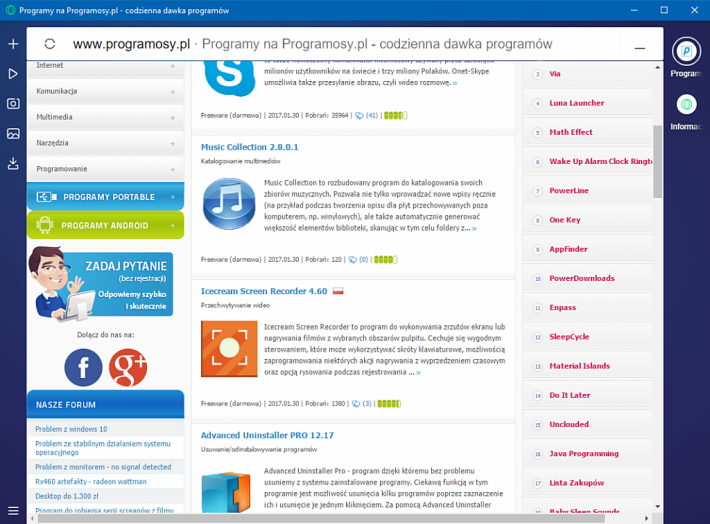Open Lista Zakupów in the ranking list
710x524 pixels.
pyautogui.click(x=576, y=483)
